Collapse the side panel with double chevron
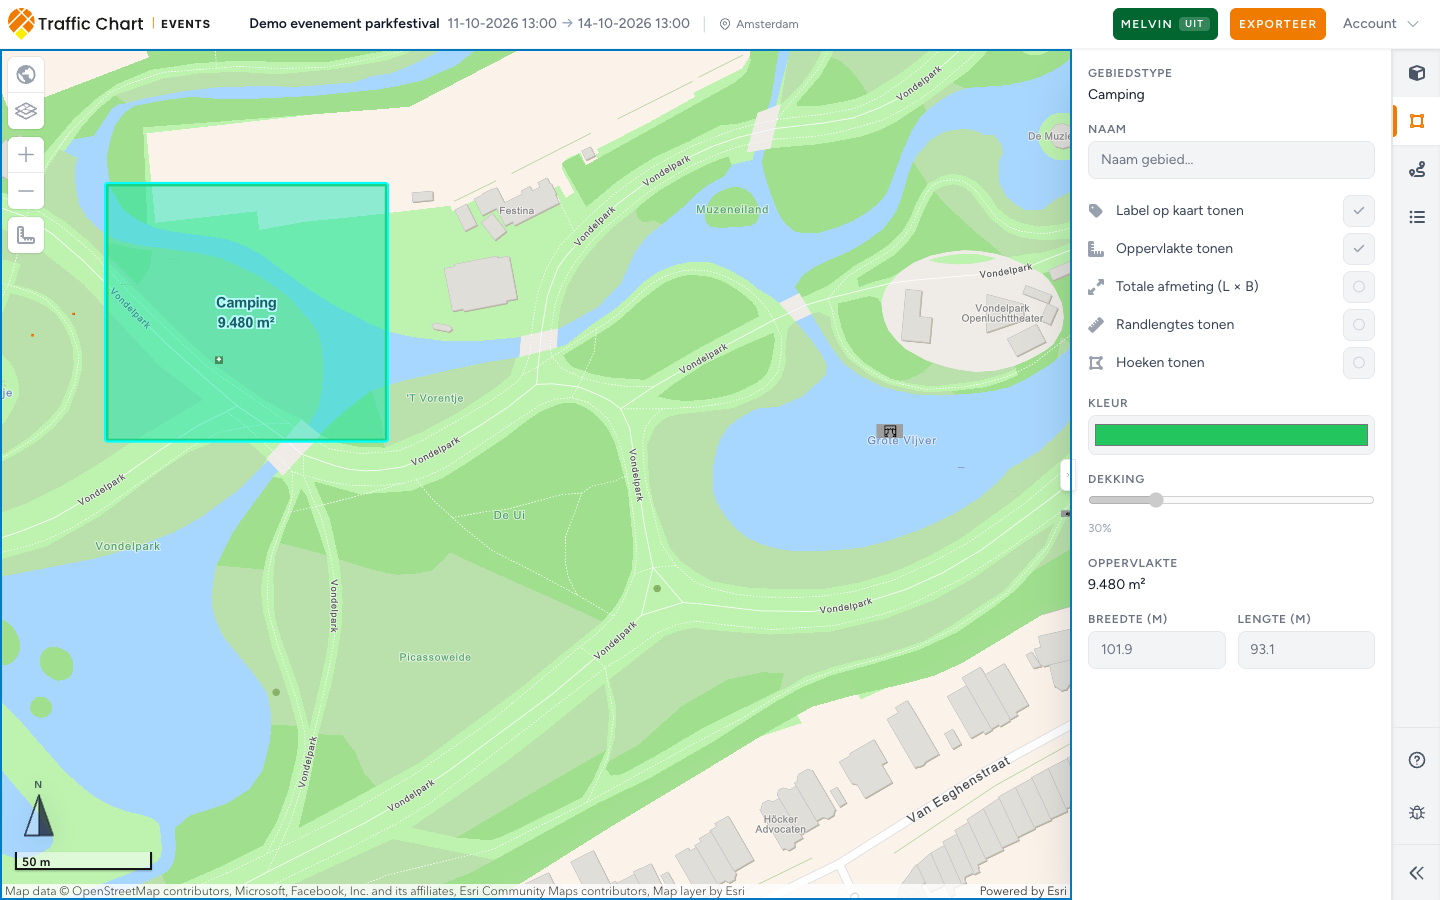 1417,873
